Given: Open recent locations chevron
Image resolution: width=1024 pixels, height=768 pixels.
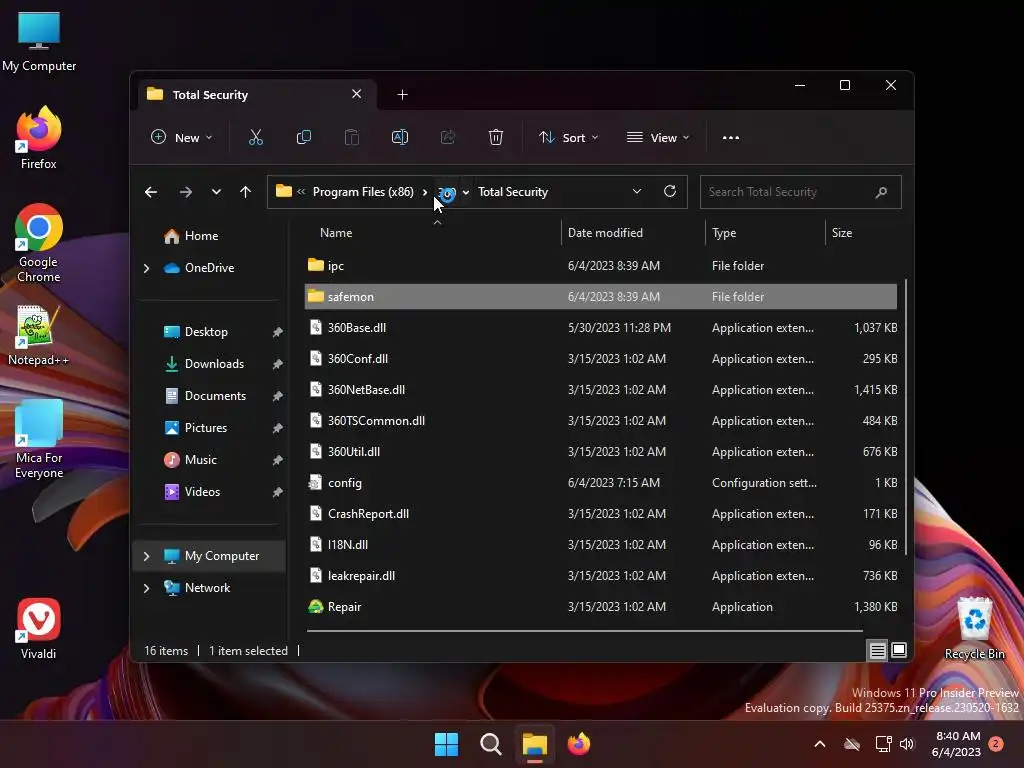Looking at the screenshot, I should pyautogui.click(x=216, y=192).
